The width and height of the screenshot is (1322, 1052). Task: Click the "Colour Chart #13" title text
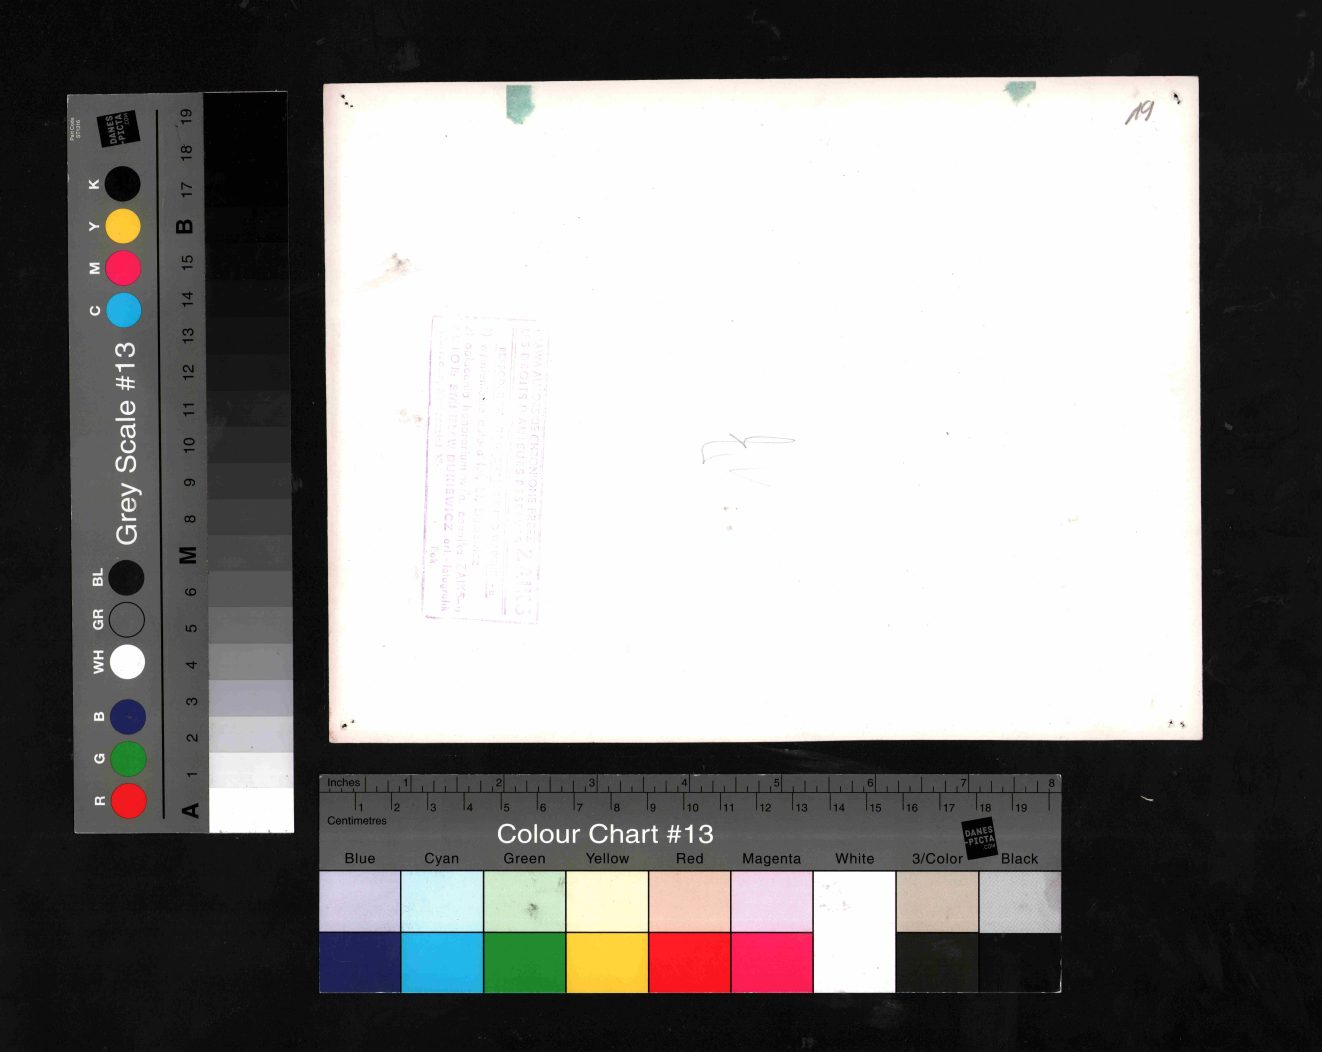(605, 834)
